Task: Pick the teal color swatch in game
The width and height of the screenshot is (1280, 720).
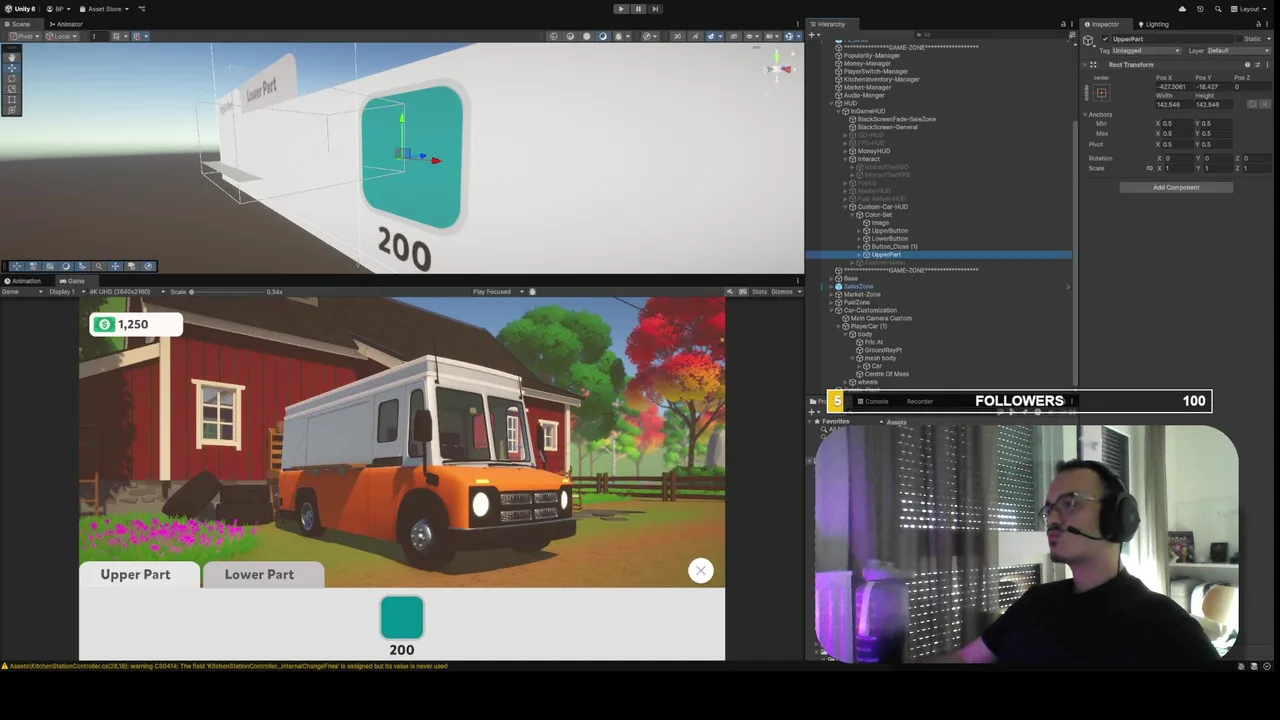Action: coord(402,617)
